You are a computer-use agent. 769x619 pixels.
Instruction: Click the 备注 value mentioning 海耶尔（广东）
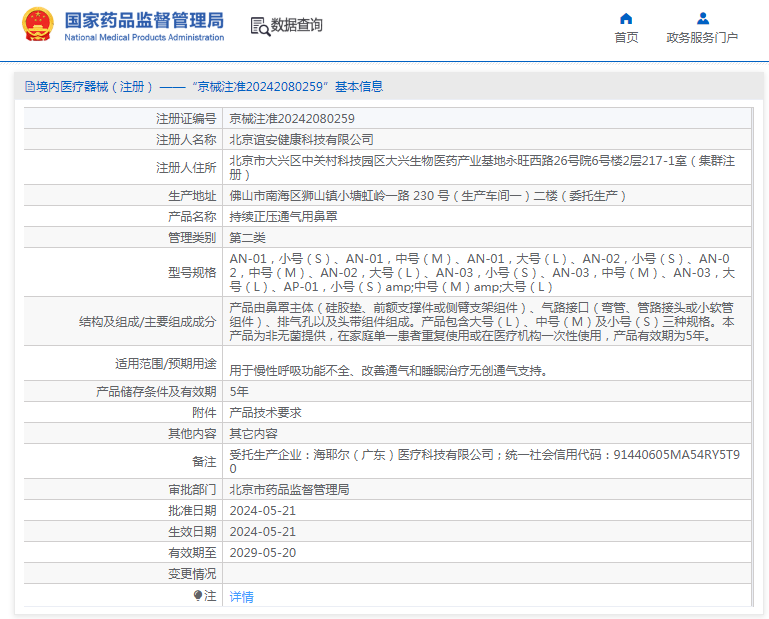(485, 461)
